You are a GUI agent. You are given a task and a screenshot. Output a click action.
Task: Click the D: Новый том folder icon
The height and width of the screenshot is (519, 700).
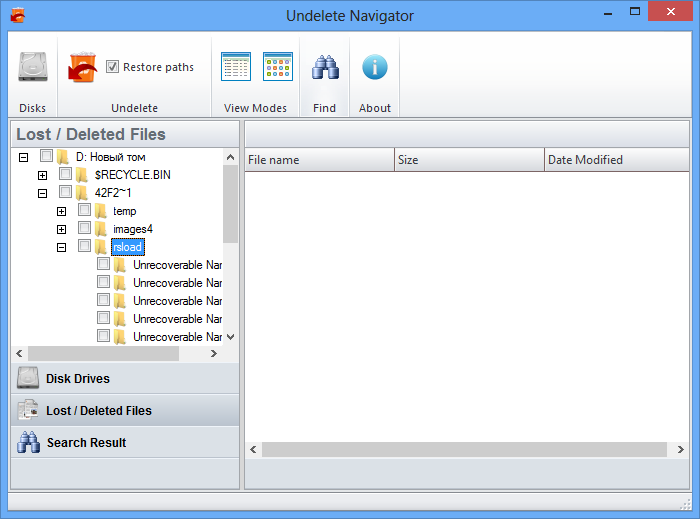tap(63, 157)
